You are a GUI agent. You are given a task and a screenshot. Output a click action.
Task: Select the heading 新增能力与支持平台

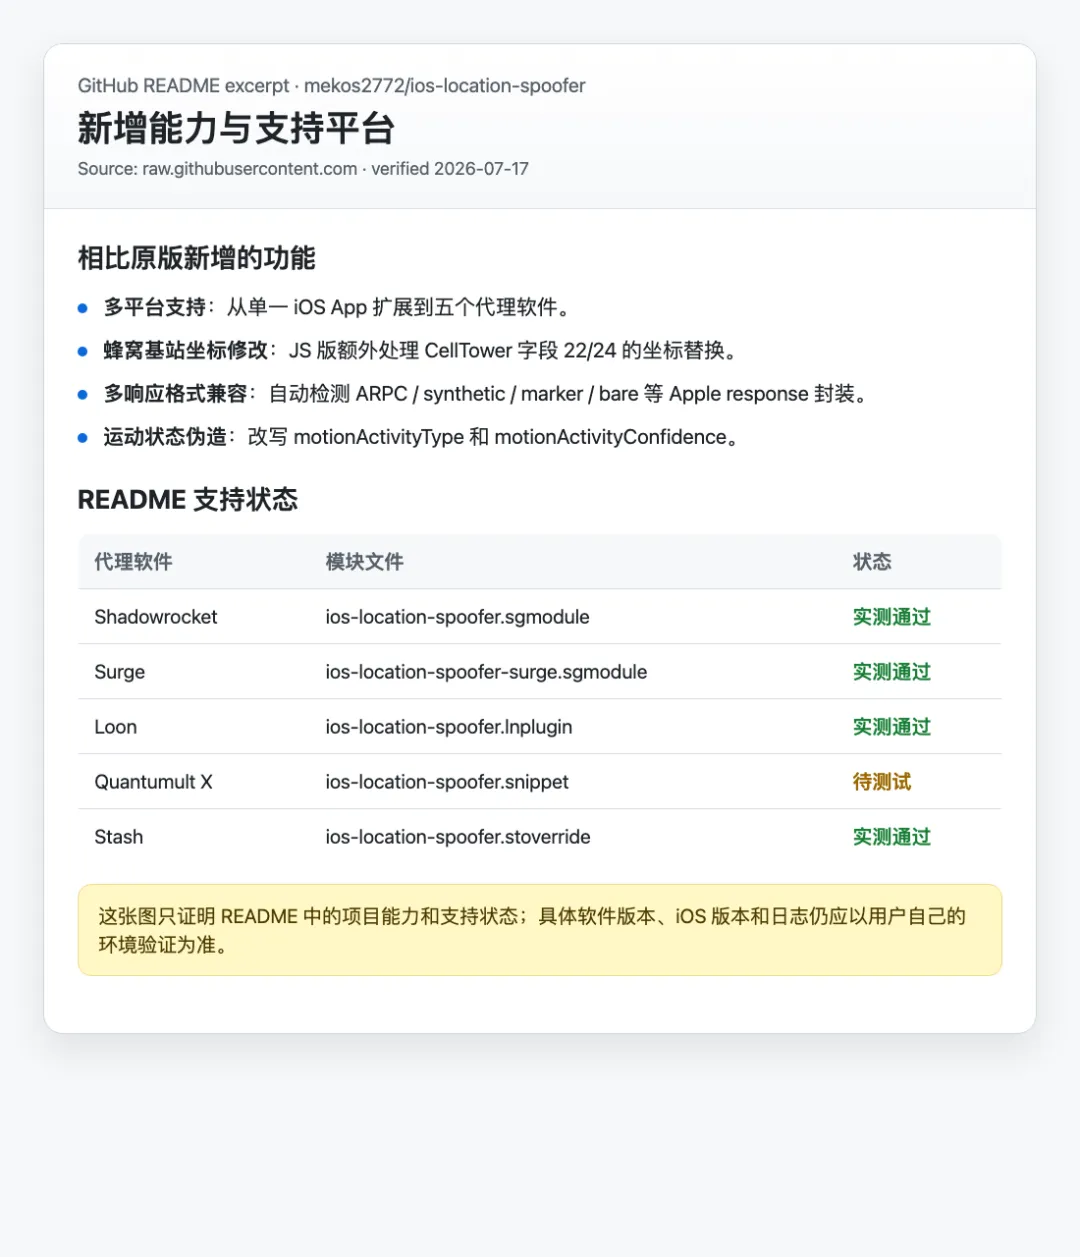click(236, 128)
